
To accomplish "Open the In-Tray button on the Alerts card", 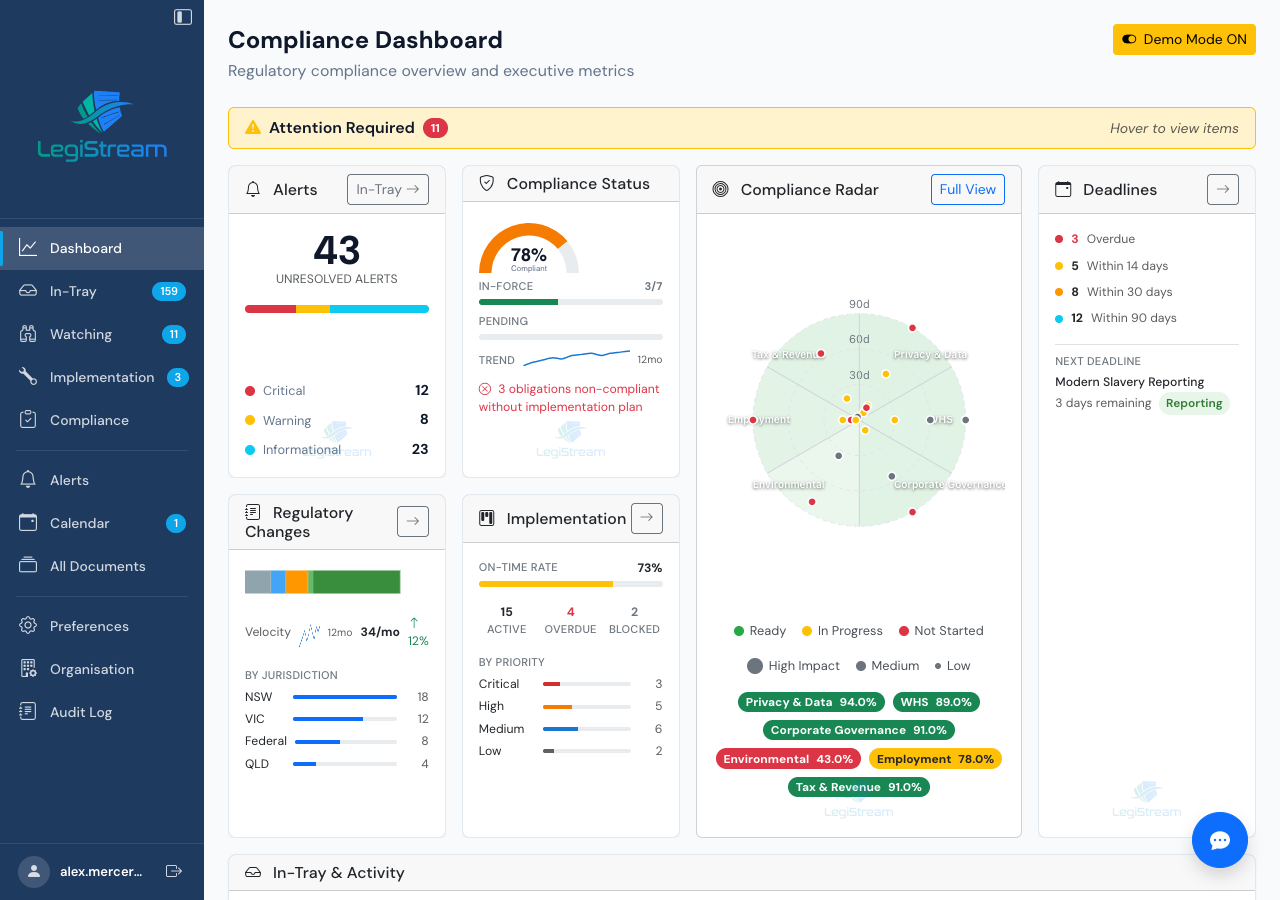I will [387, 189].
